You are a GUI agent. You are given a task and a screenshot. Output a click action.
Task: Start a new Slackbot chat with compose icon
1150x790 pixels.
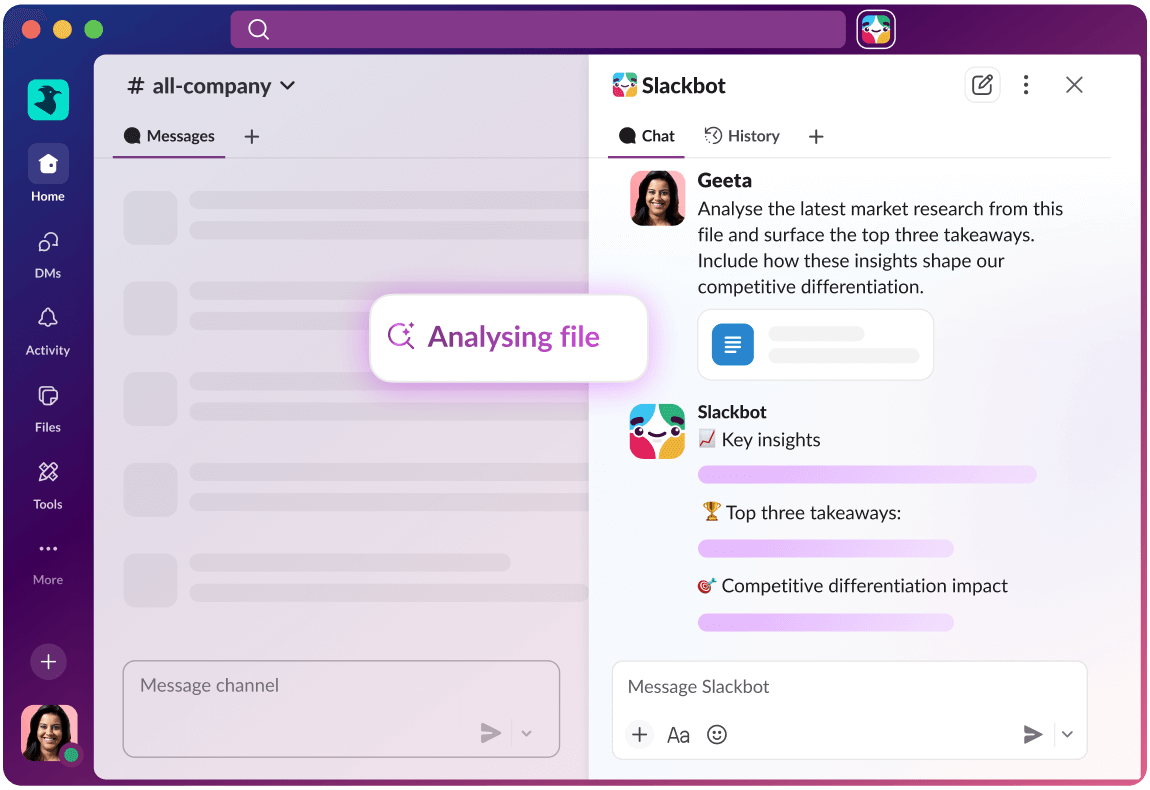click(x=982, y=85)
